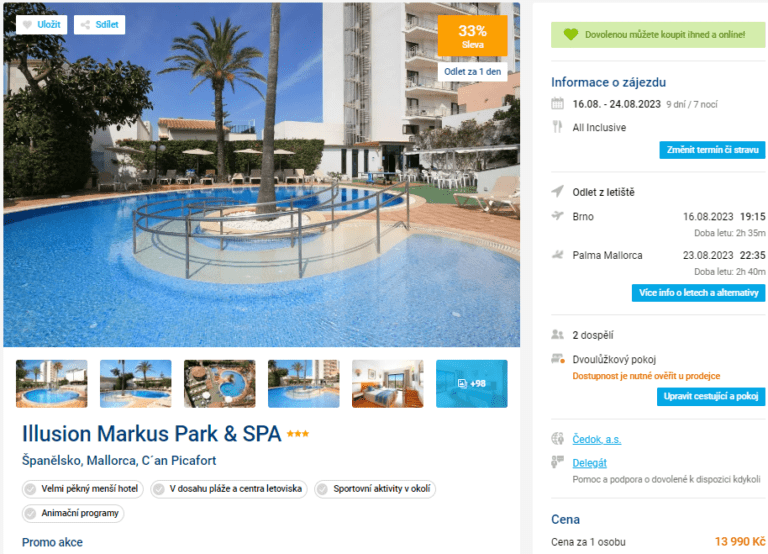
Task: Click the heart icon in Uložit button
Action: 27,24
